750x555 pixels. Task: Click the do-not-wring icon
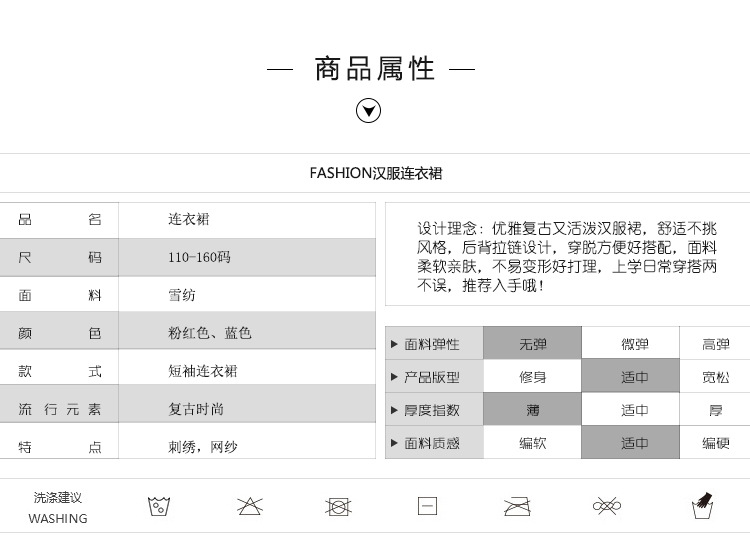pyautogui.click(x=607, y=506)
